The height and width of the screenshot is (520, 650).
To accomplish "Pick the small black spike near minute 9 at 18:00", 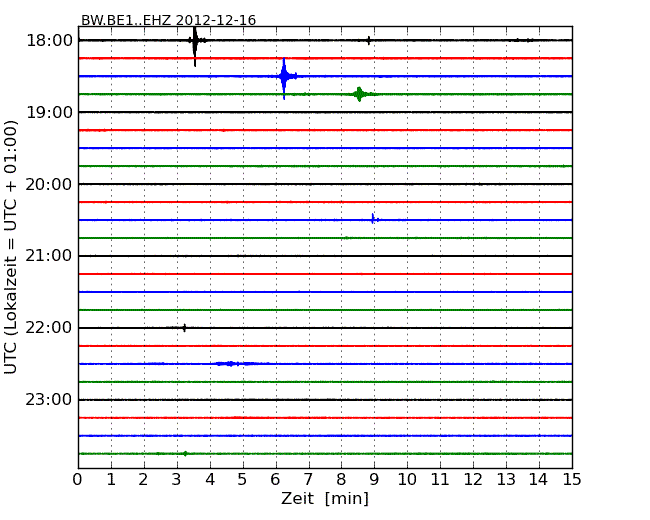I will (369, 40).
